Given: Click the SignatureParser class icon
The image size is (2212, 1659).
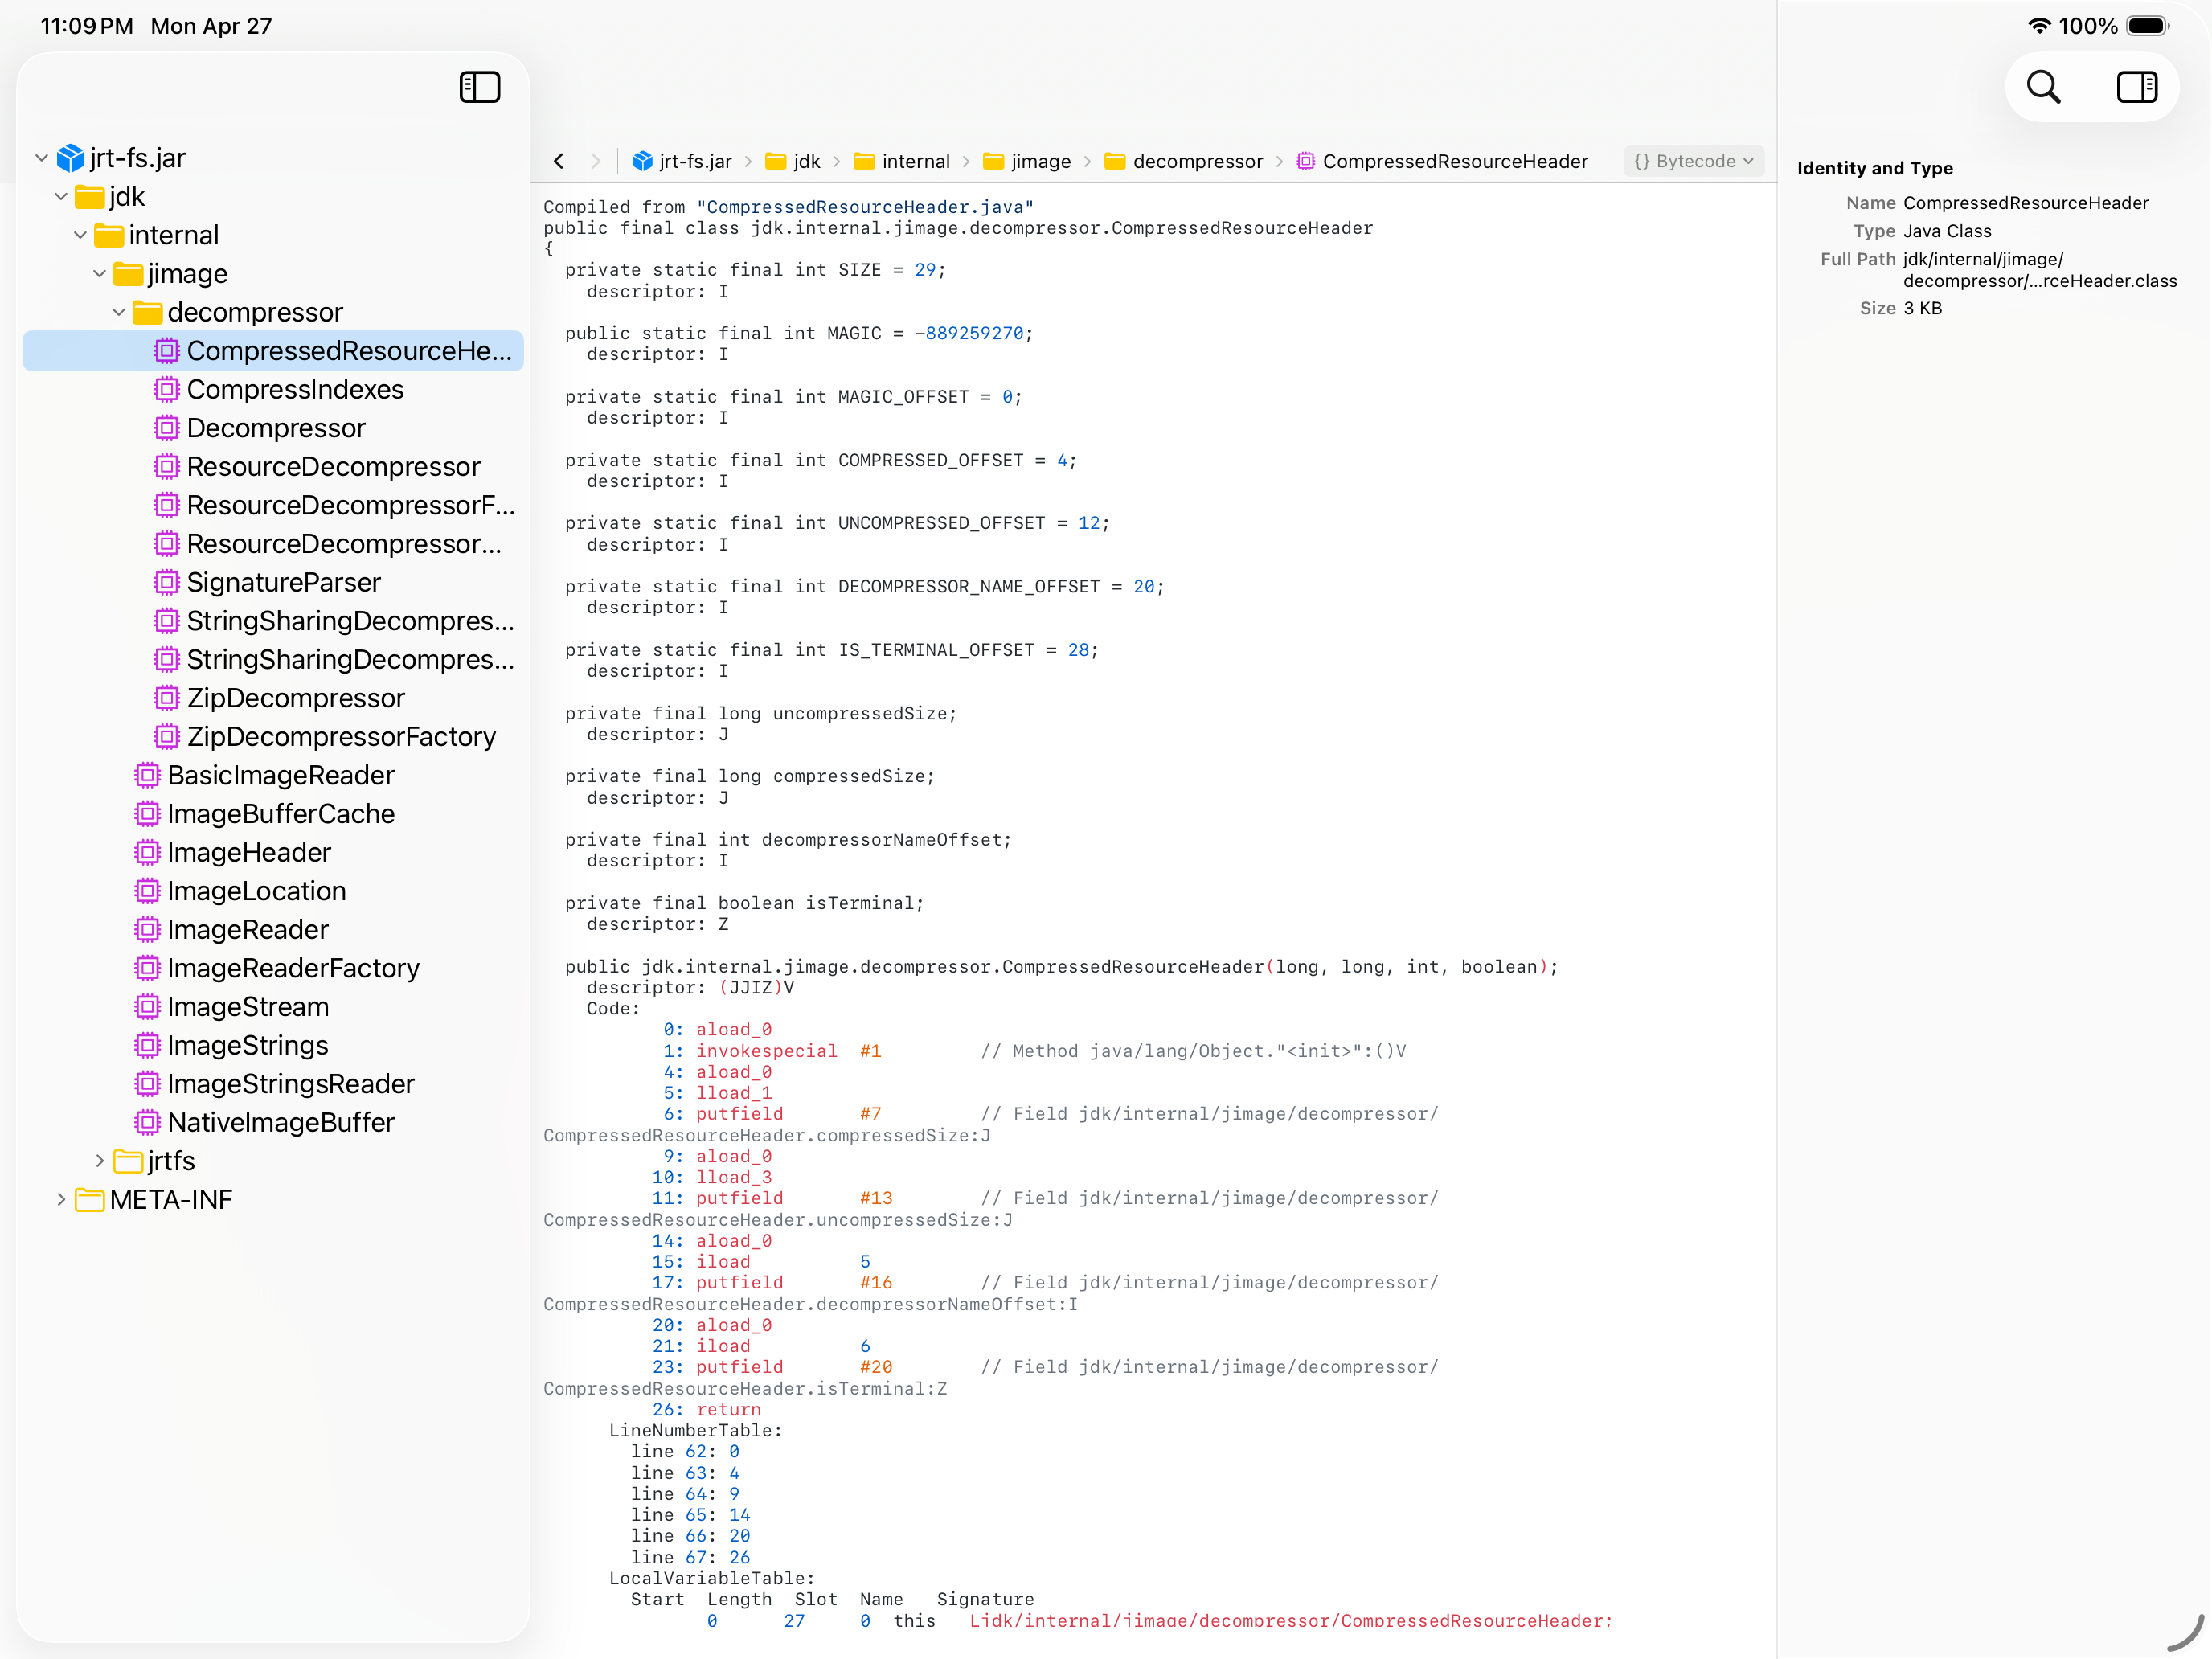Looking at the screenshot, I should tap(166, 582).
